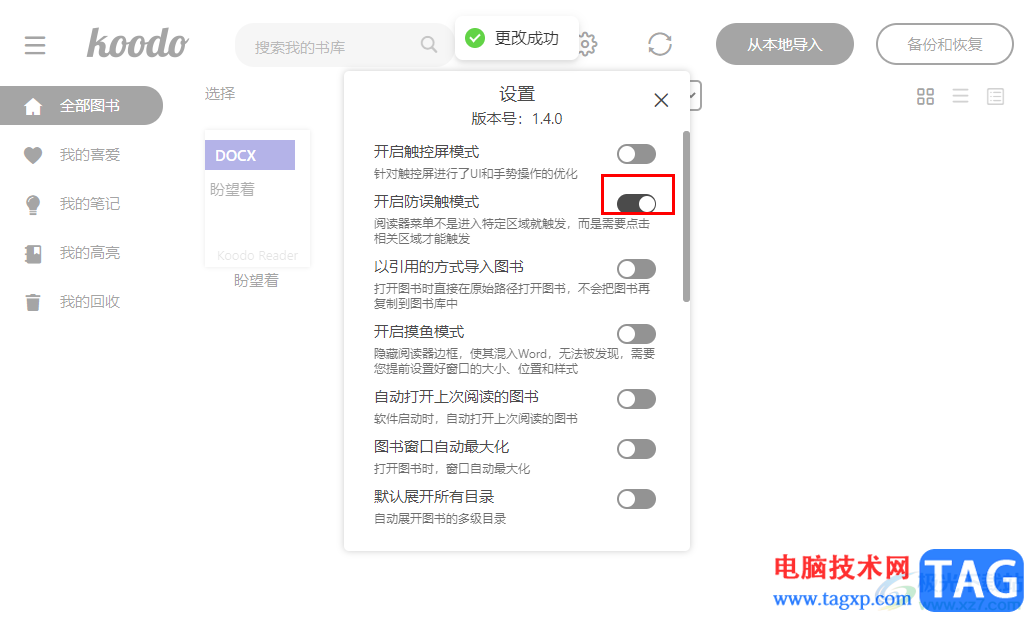Click description 打开图书时，窗口自动最大化
Screen dimensions: 1034x621
(x=452, y=469)
